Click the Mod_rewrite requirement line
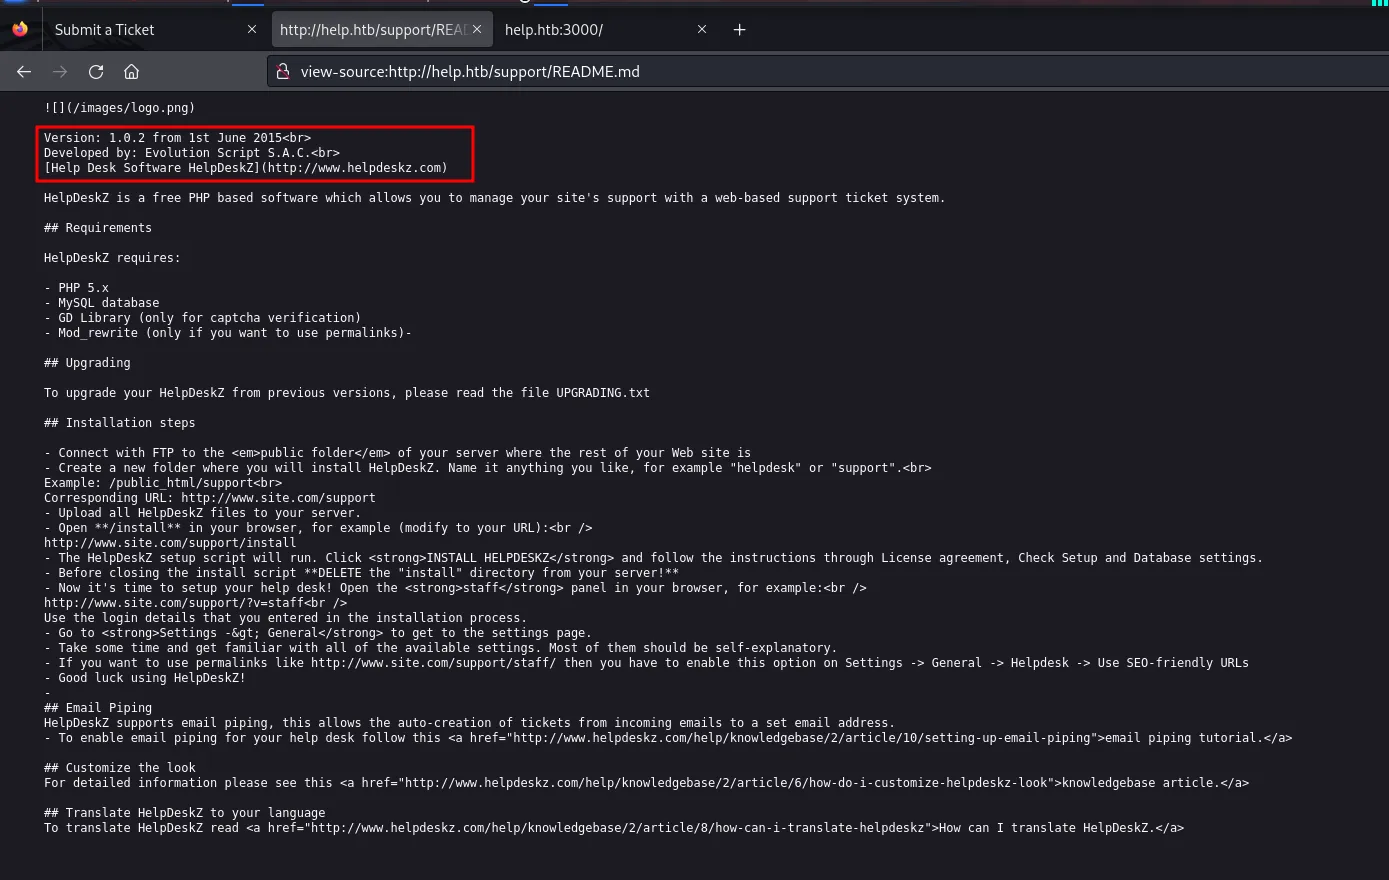 click(x=228, y=333)
